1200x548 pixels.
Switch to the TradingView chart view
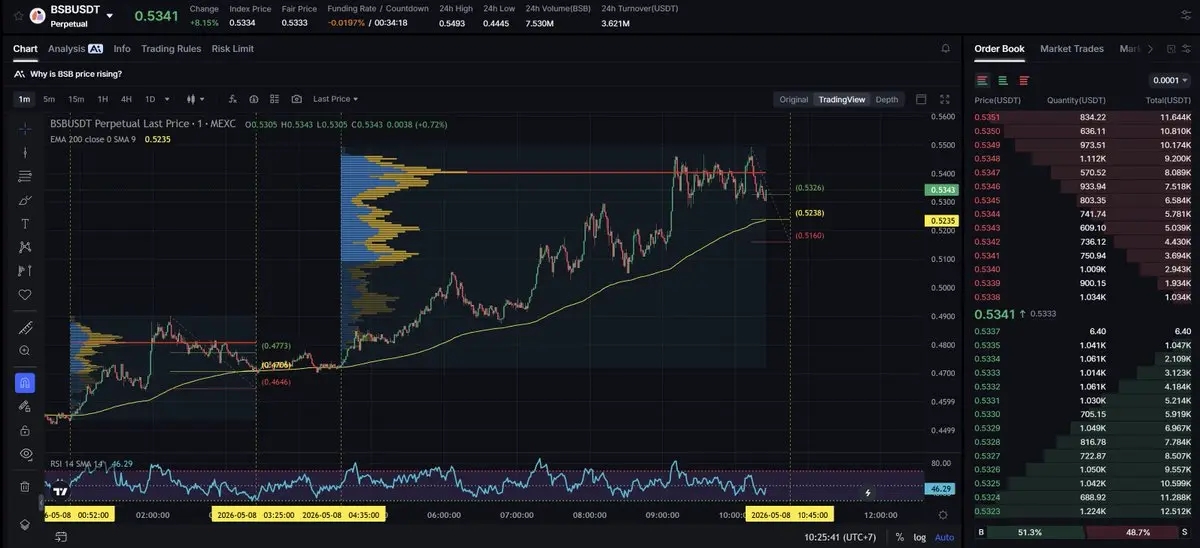(x=842, y=99)
